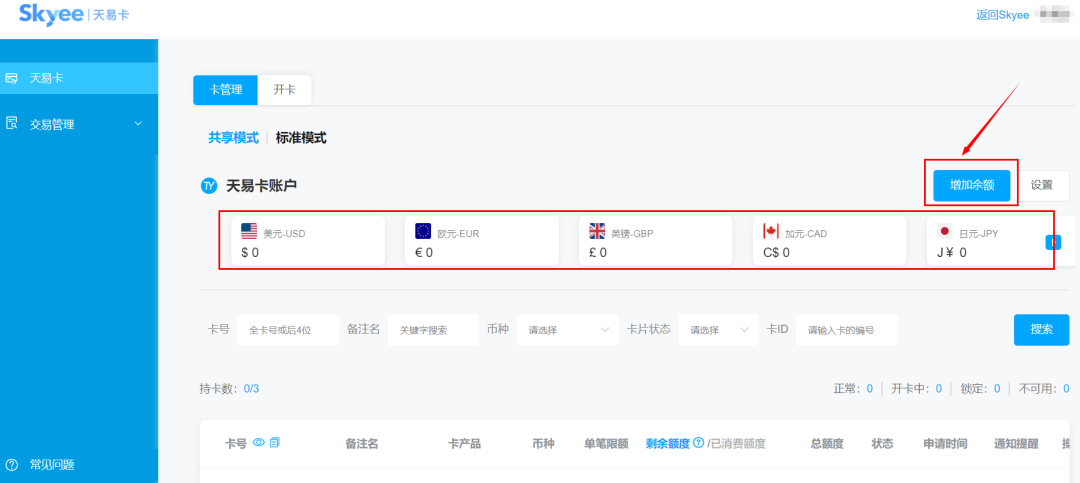Click the question mark beside 剩余额度
The width and height of the screenshot is (1080, 483).
pyautogui.click(x=698, y=443)
